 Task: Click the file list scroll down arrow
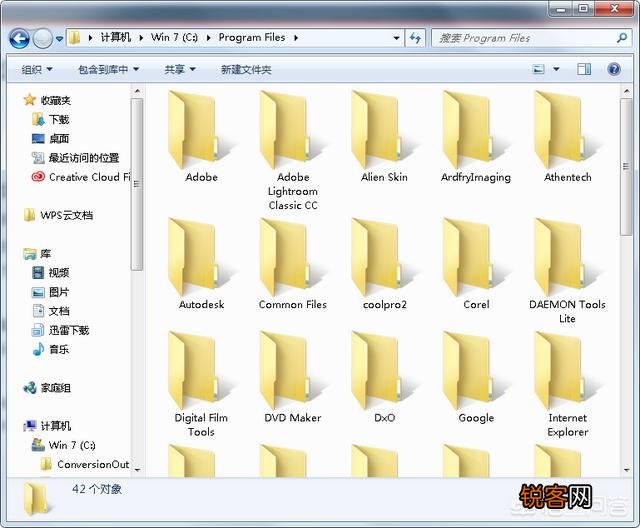pyautogui.click(x=627, y=470)
